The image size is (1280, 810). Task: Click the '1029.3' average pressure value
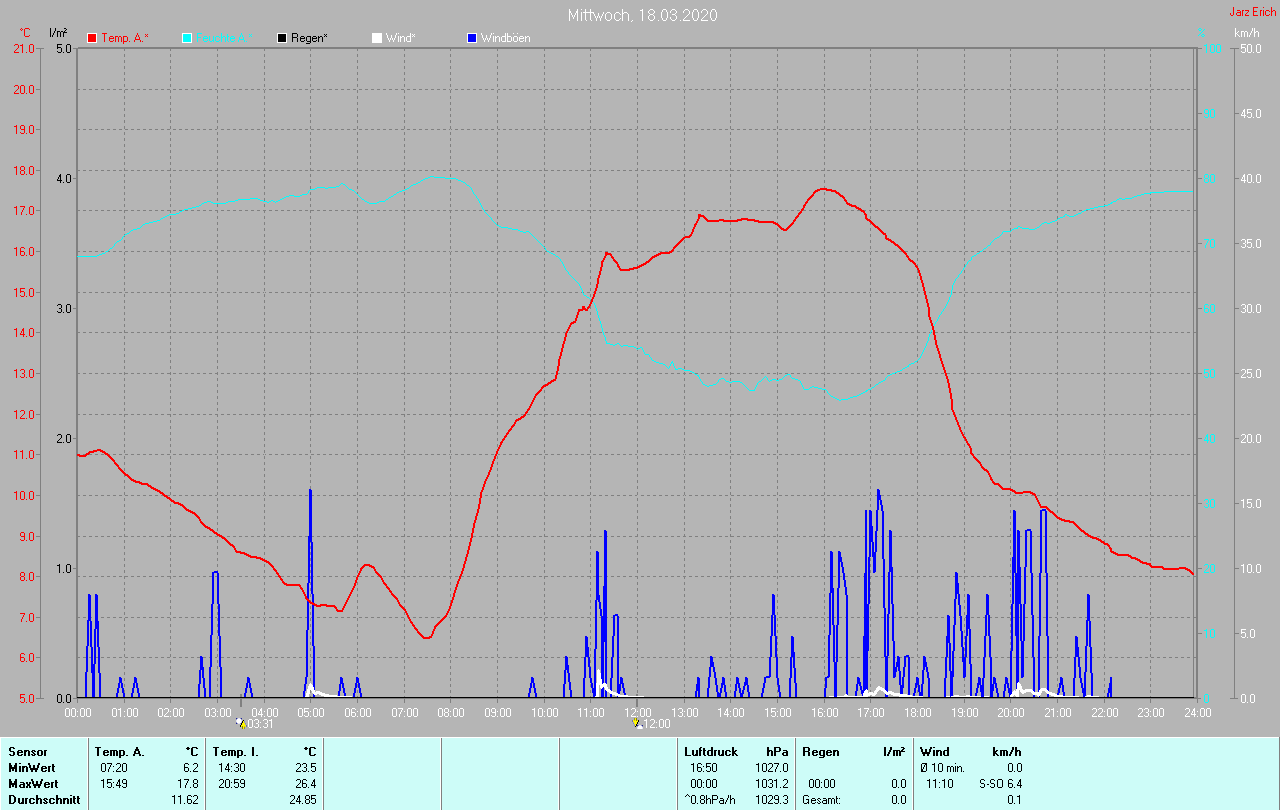[x=771, y=800]
